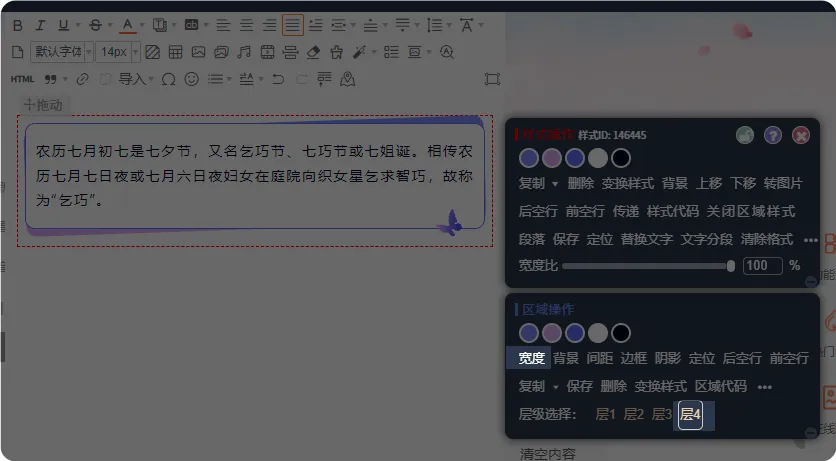Open the search and replace tool
This screenshot has height=461, width=836.
(x=447, y=52)
